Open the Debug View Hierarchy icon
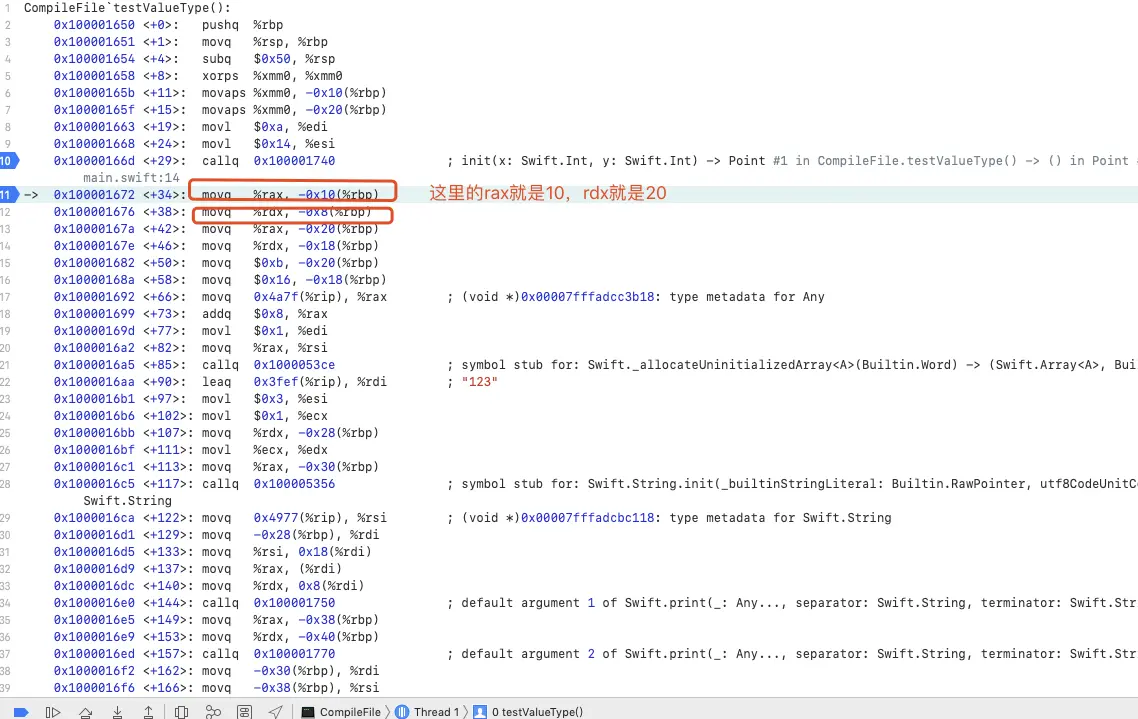1138x719 pixels. pyautogui.click(x=181, y=712)
